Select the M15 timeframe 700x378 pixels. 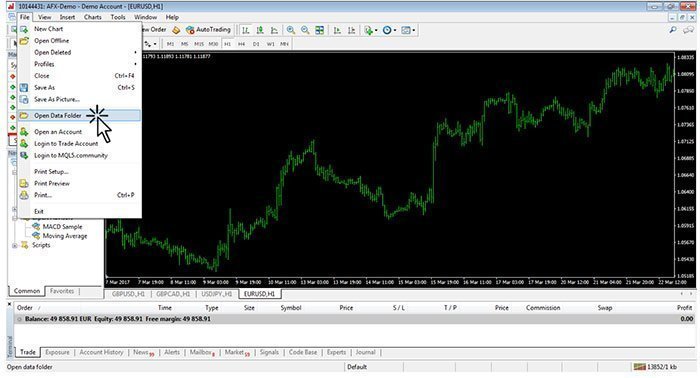coord(199,44)
